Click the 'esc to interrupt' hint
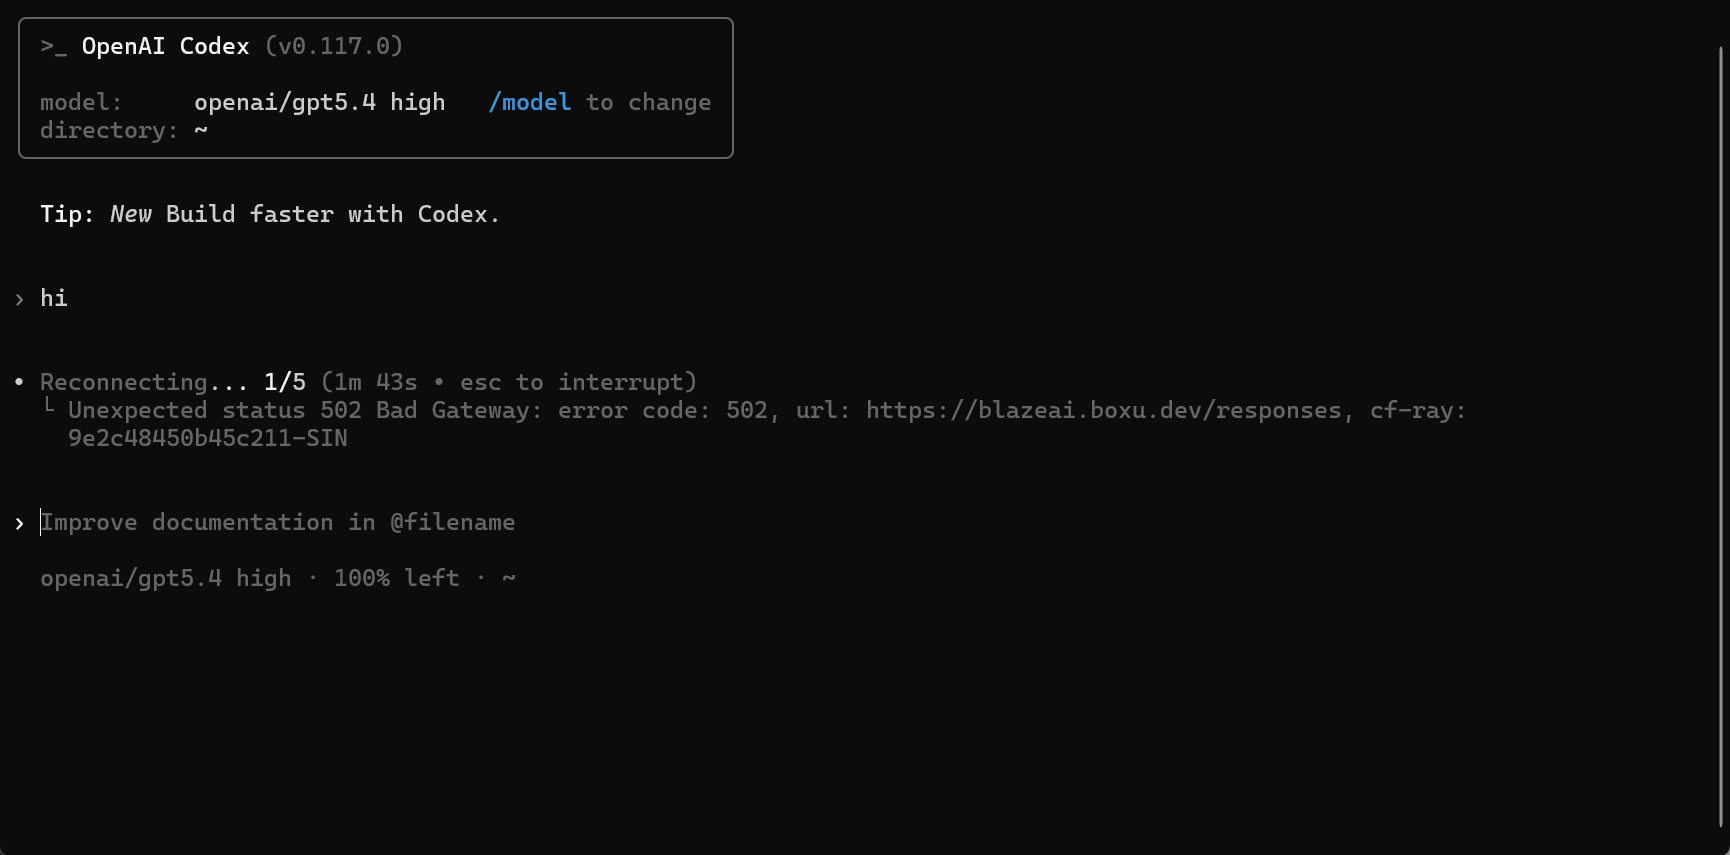Image resolution: width=1730 pixels, height=855 pixels. click(571, 382)
